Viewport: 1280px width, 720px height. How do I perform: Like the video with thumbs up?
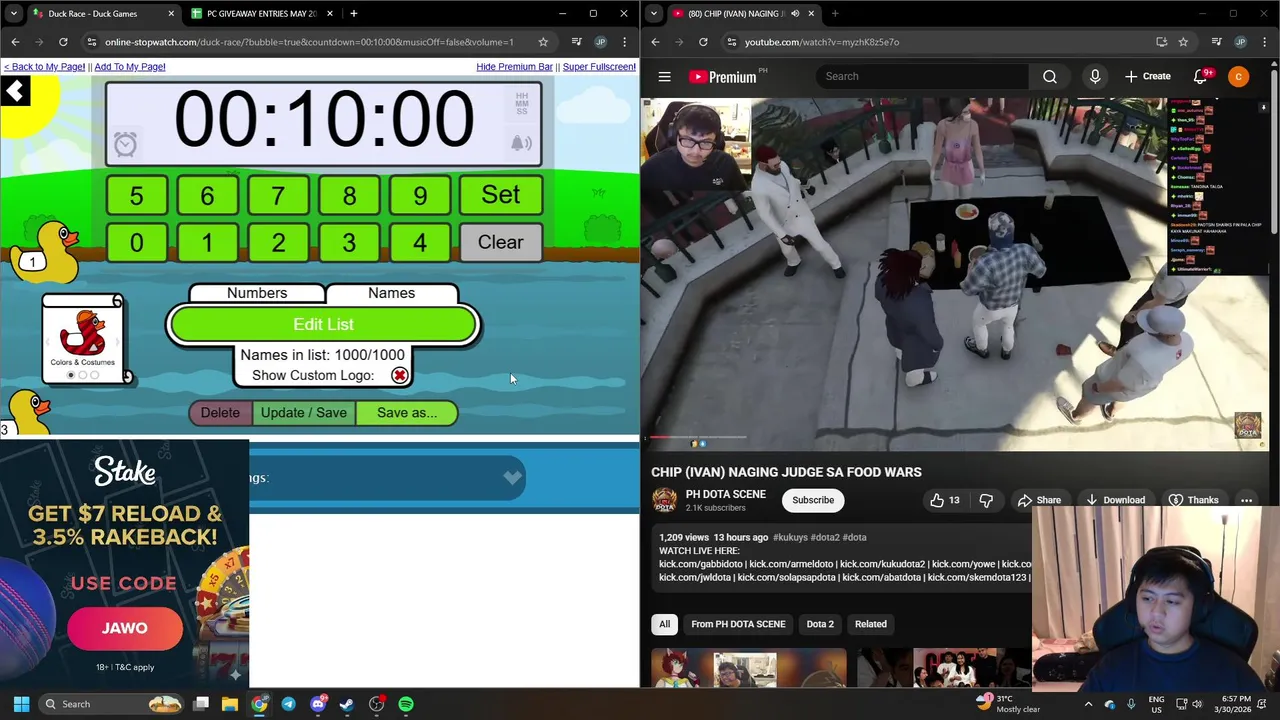coord(945,500)
